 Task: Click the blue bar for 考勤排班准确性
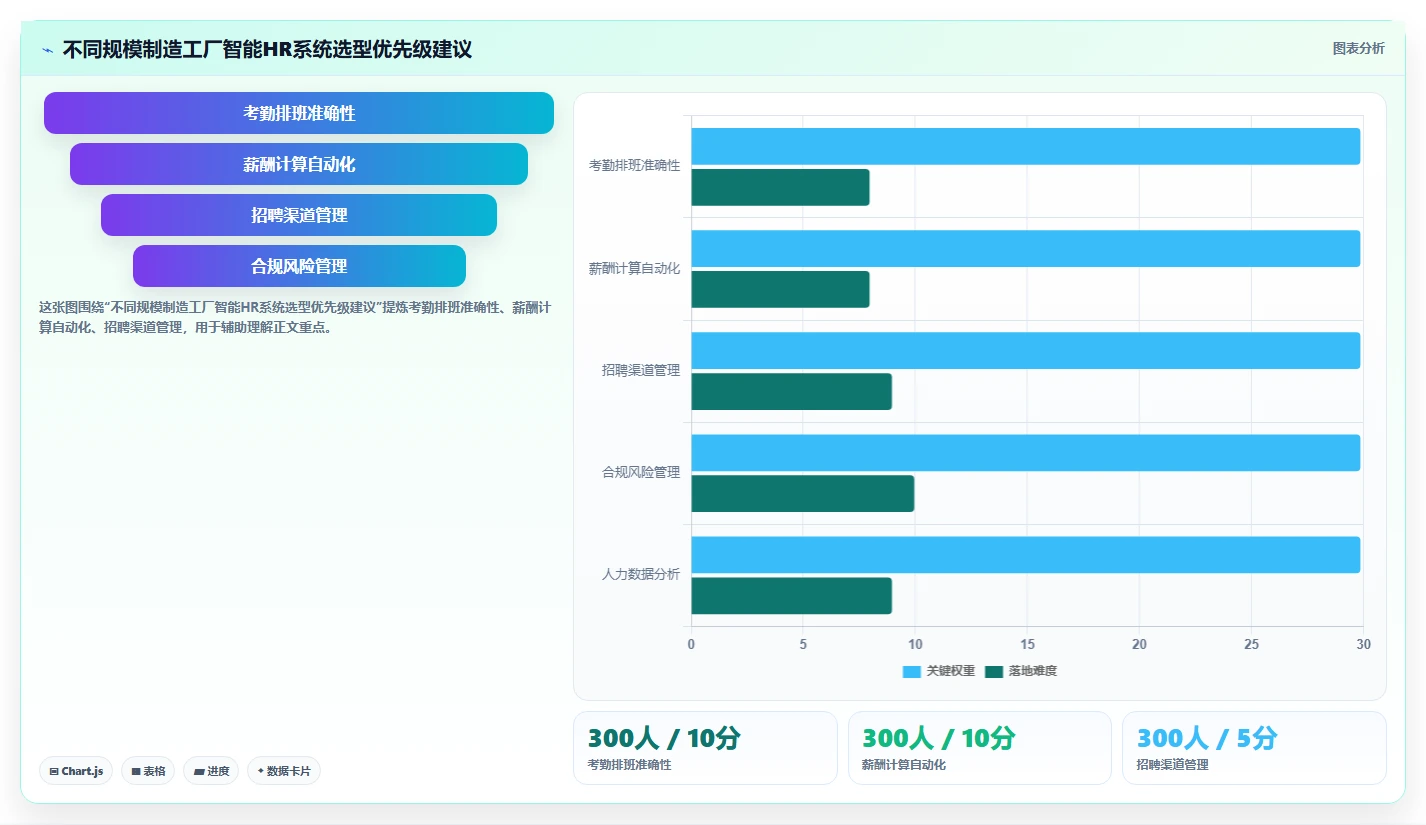click(x=1025, y=146)
